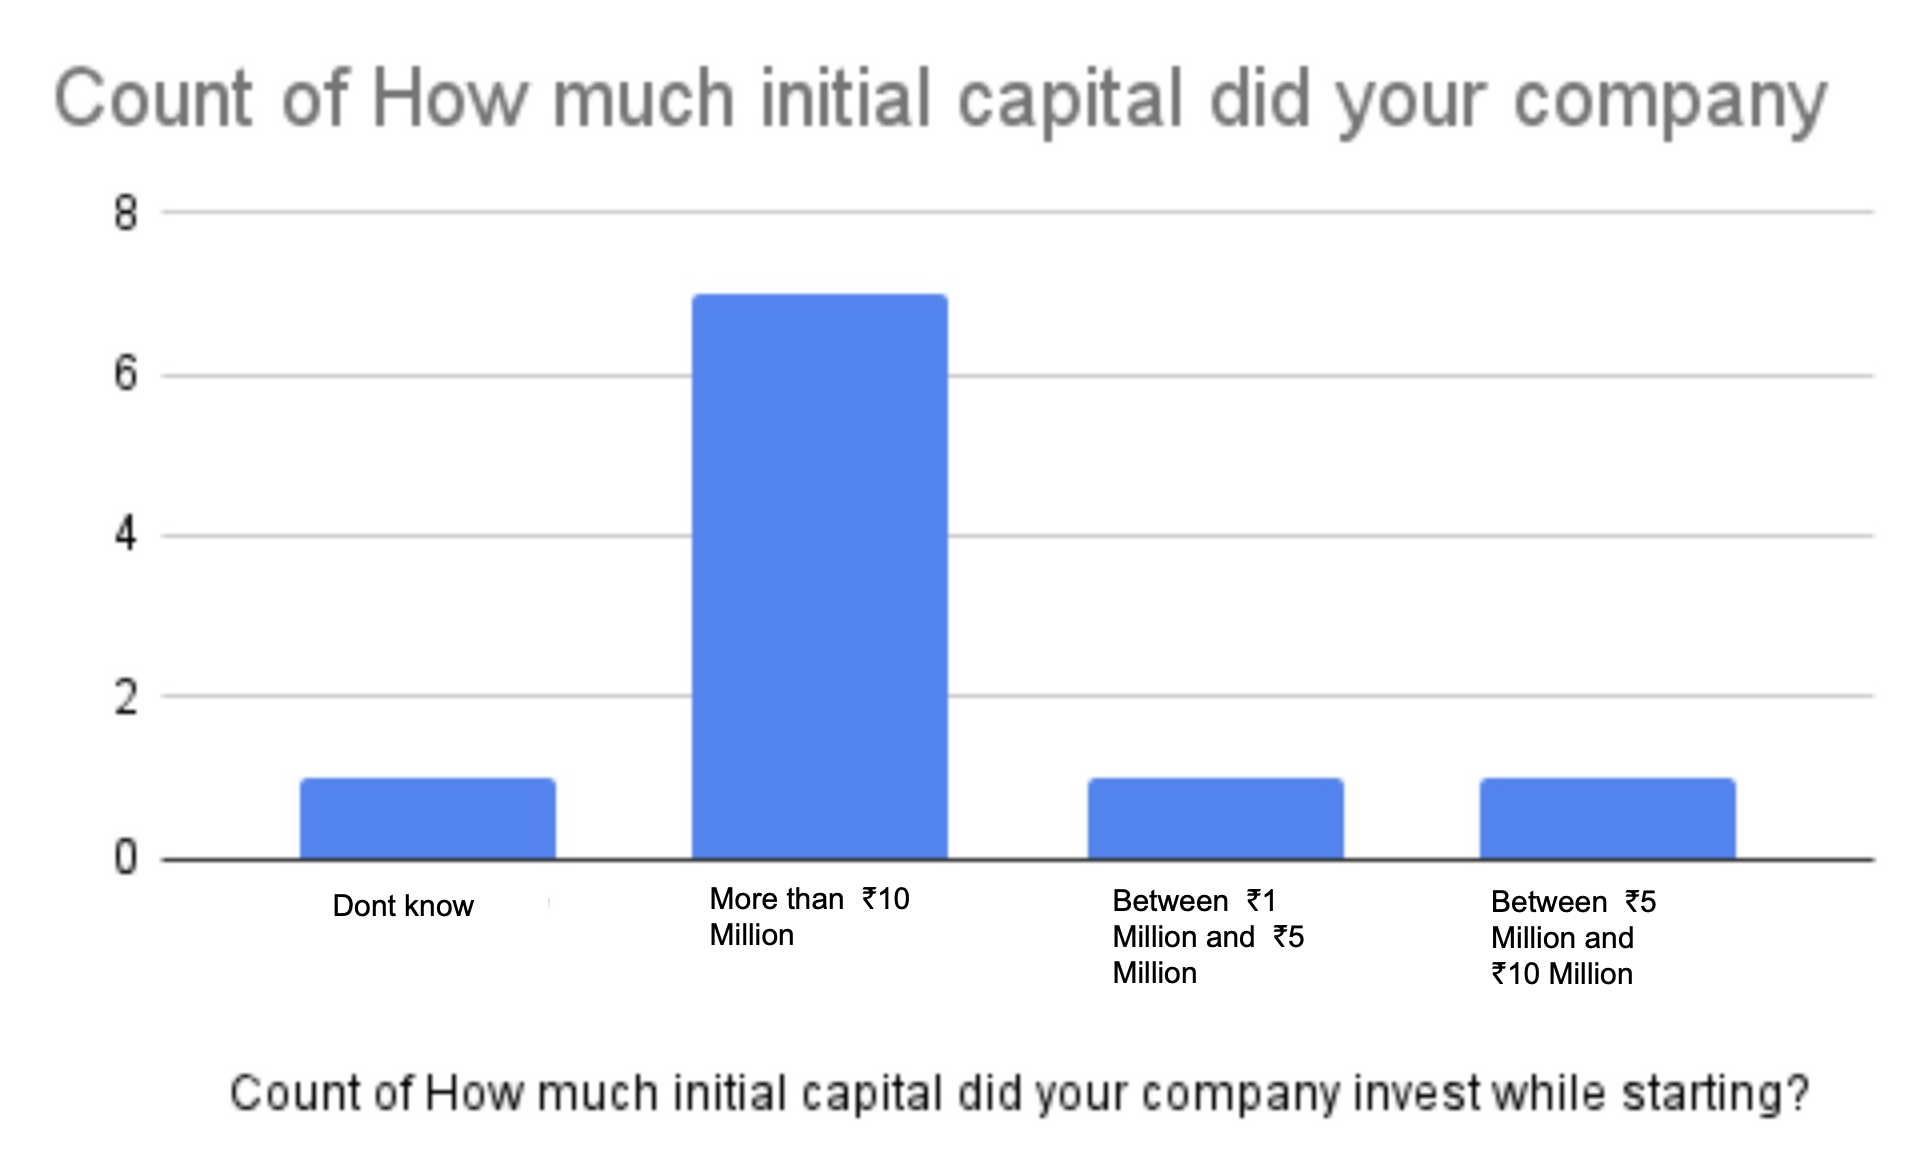Screen dimensions: 1923x1174
Task: Click the Between ₹5 Million and ₹10 Million bar
Action: [1607, 818]
